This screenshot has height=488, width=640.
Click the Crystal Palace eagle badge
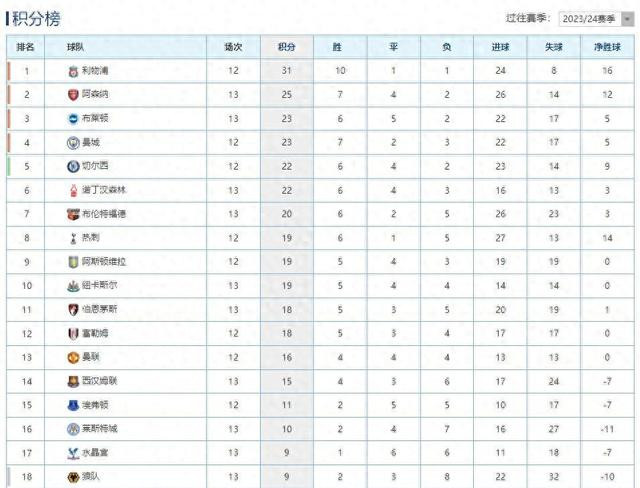(73, 453)
